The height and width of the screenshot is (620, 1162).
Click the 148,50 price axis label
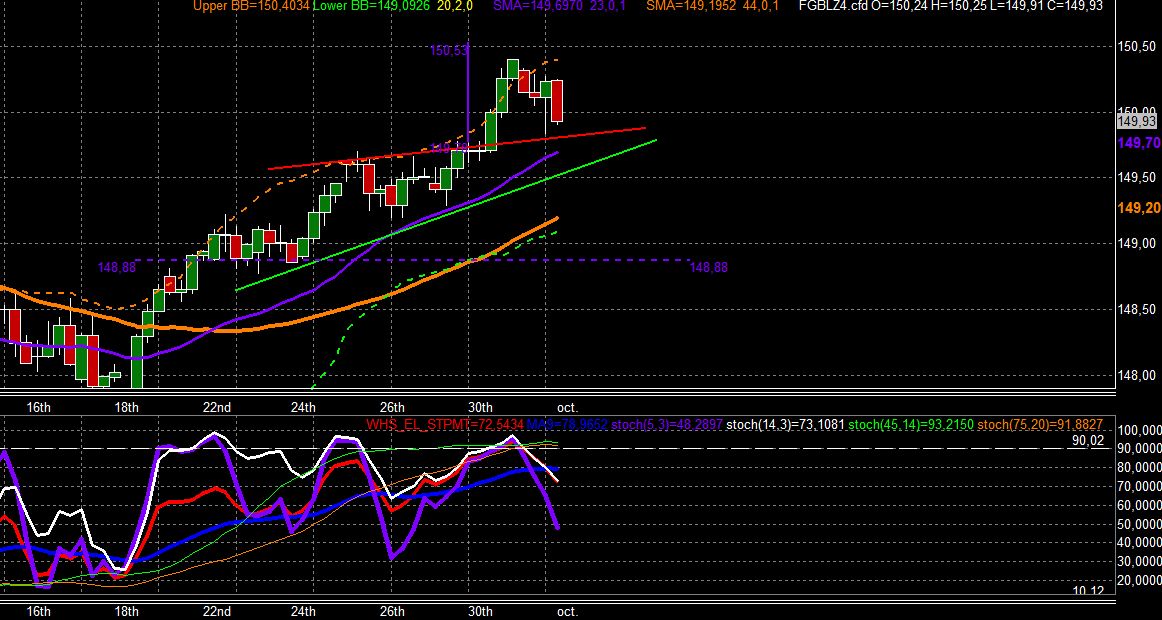(1136, 309)
